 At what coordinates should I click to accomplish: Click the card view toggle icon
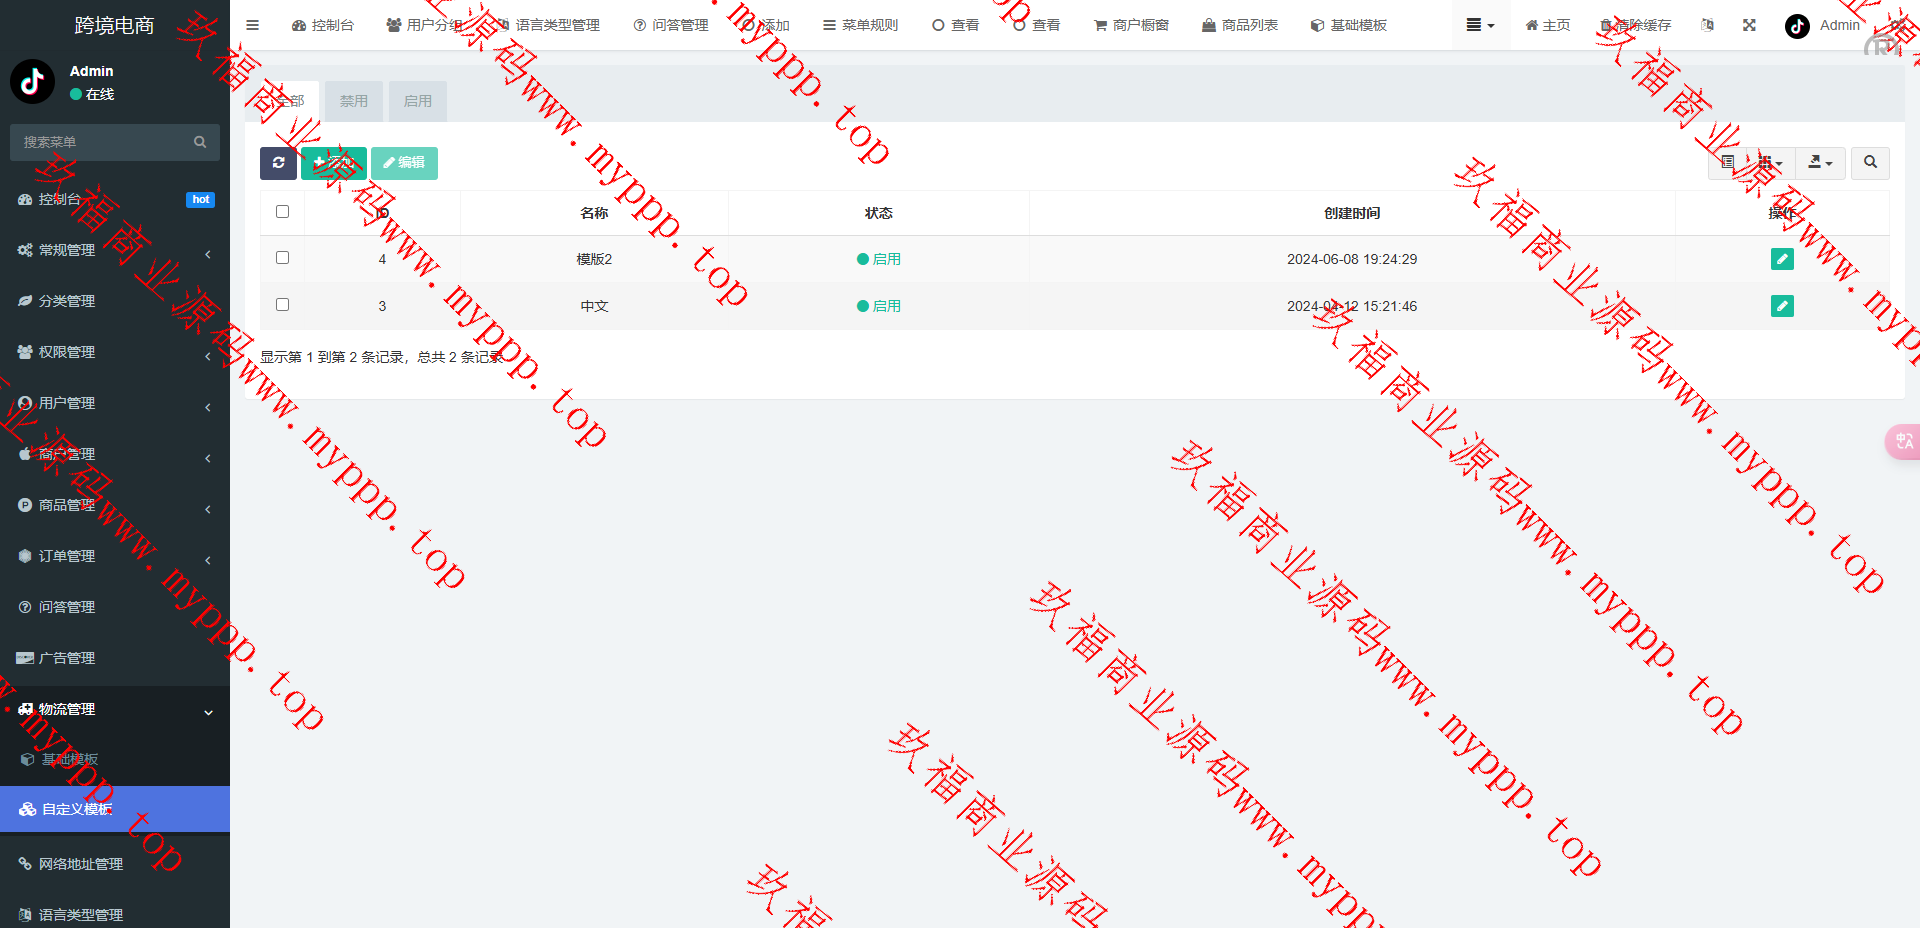pyautogui.click(x=1727, y=163)
